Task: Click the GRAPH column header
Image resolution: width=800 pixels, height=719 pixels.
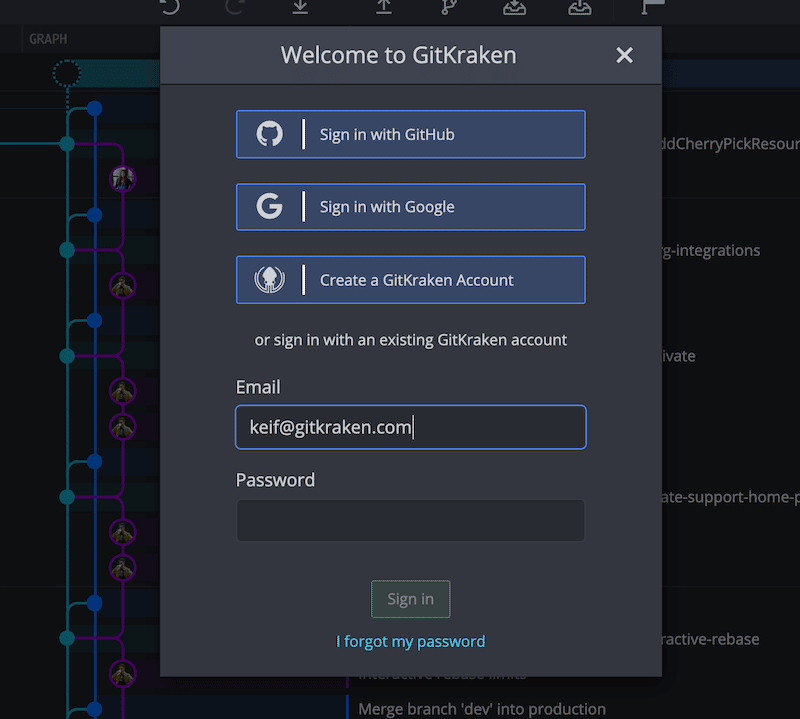Action: point(48,39)
